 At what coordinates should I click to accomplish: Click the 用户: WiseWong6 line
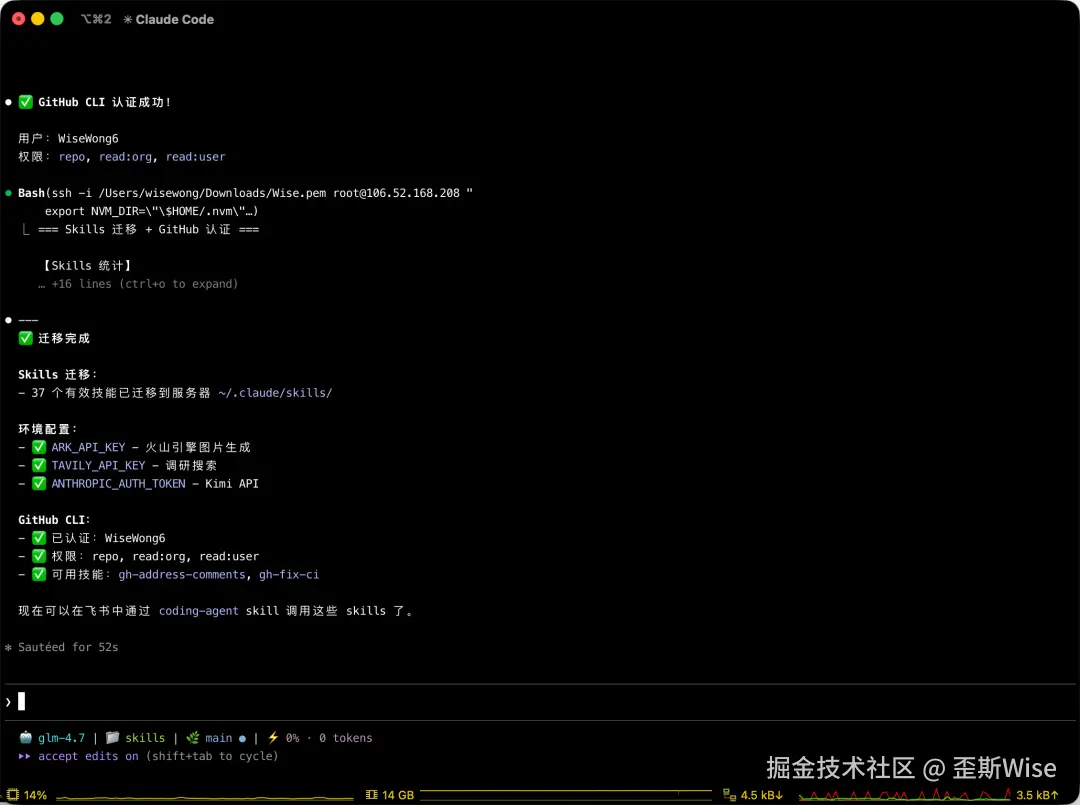68,138
